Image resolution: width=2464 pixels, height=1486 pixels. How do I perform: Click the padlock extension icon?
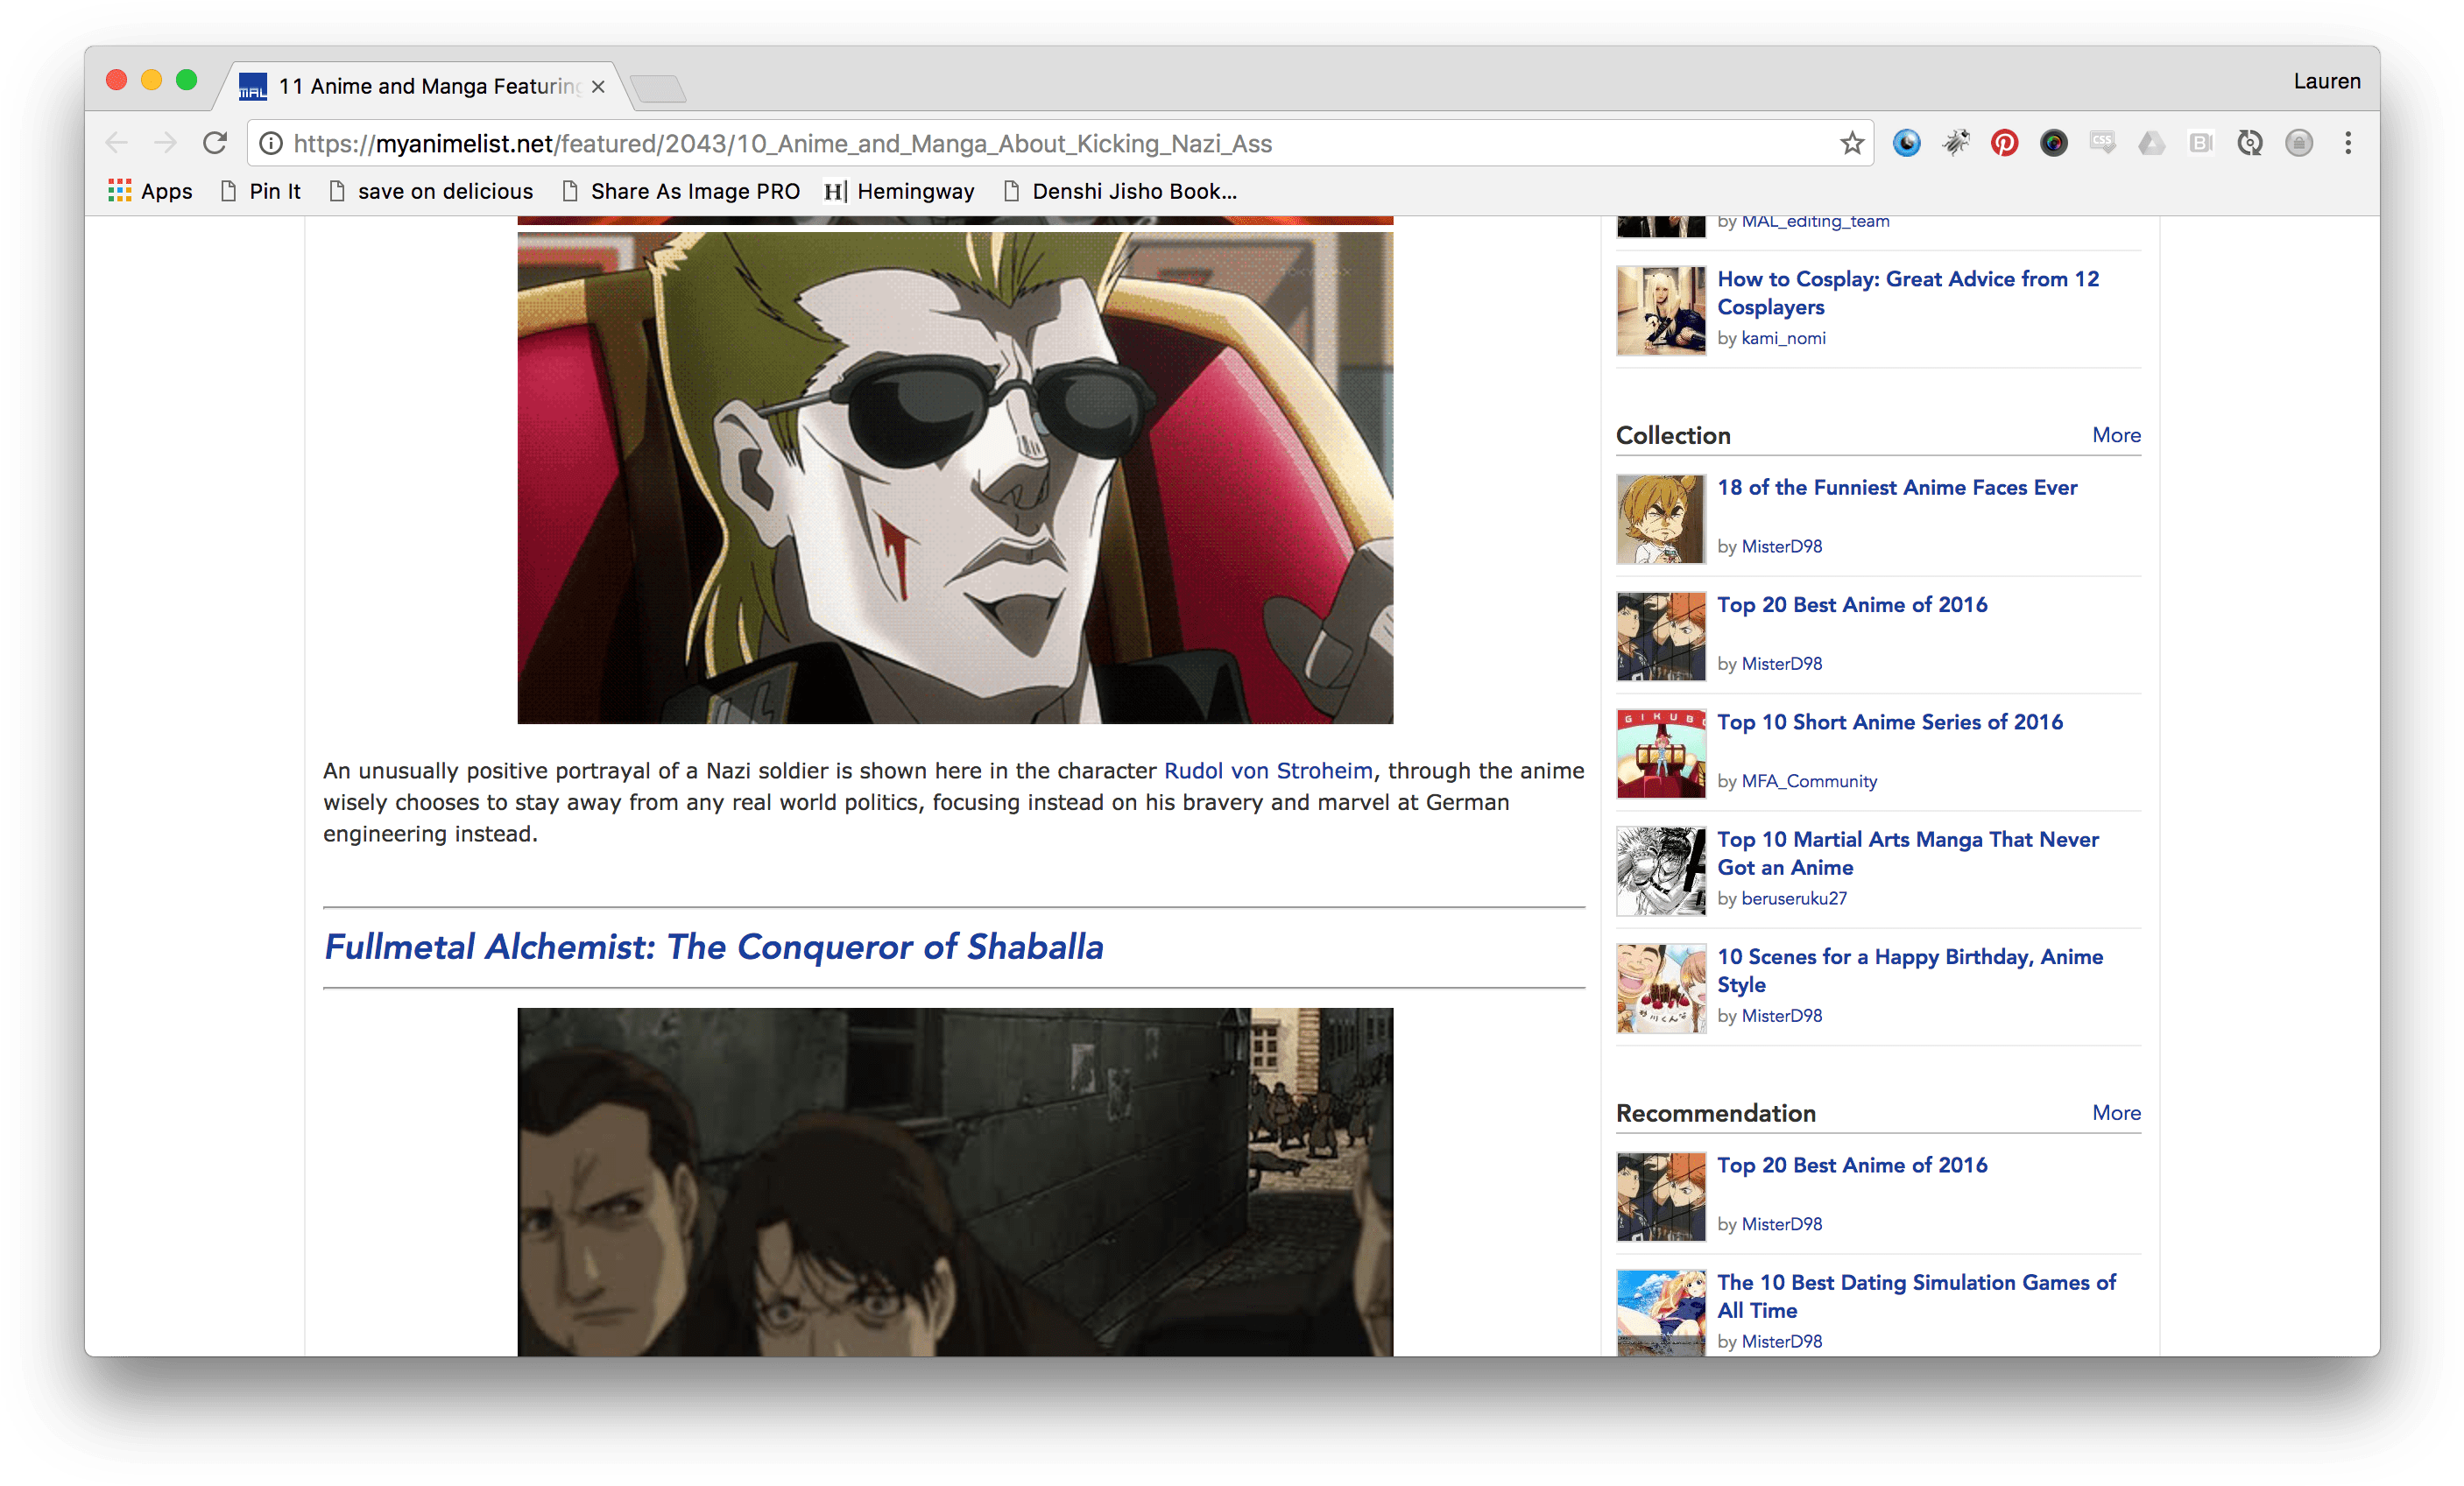coord(2299,143)
